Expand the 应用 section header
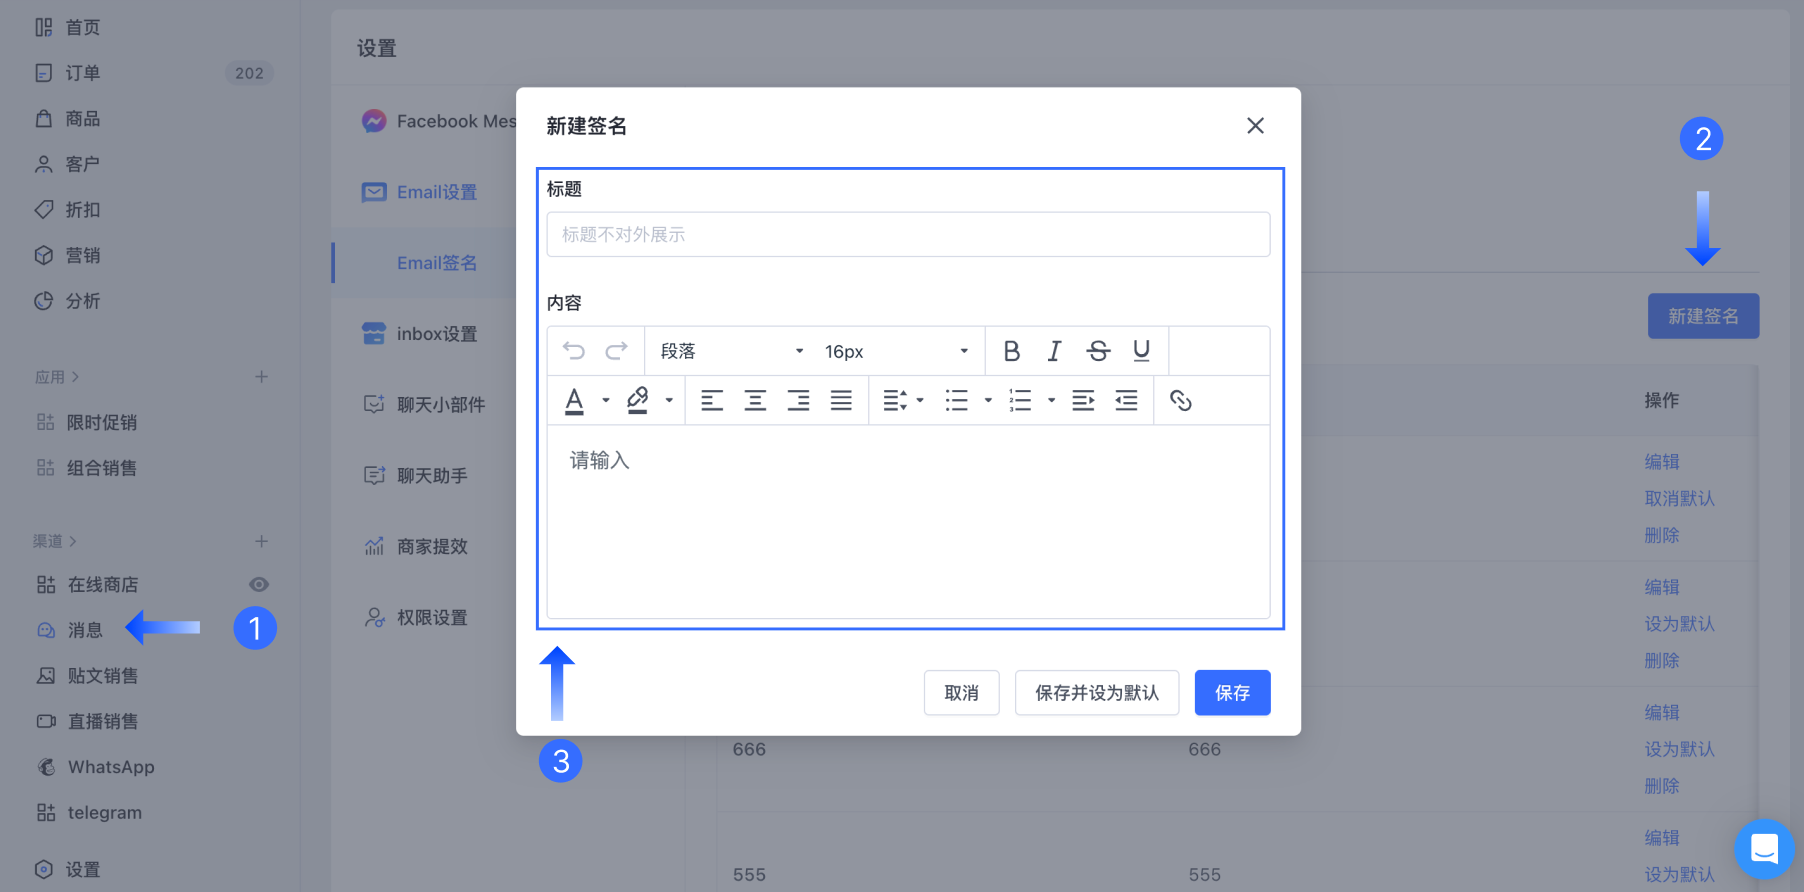 57,377
